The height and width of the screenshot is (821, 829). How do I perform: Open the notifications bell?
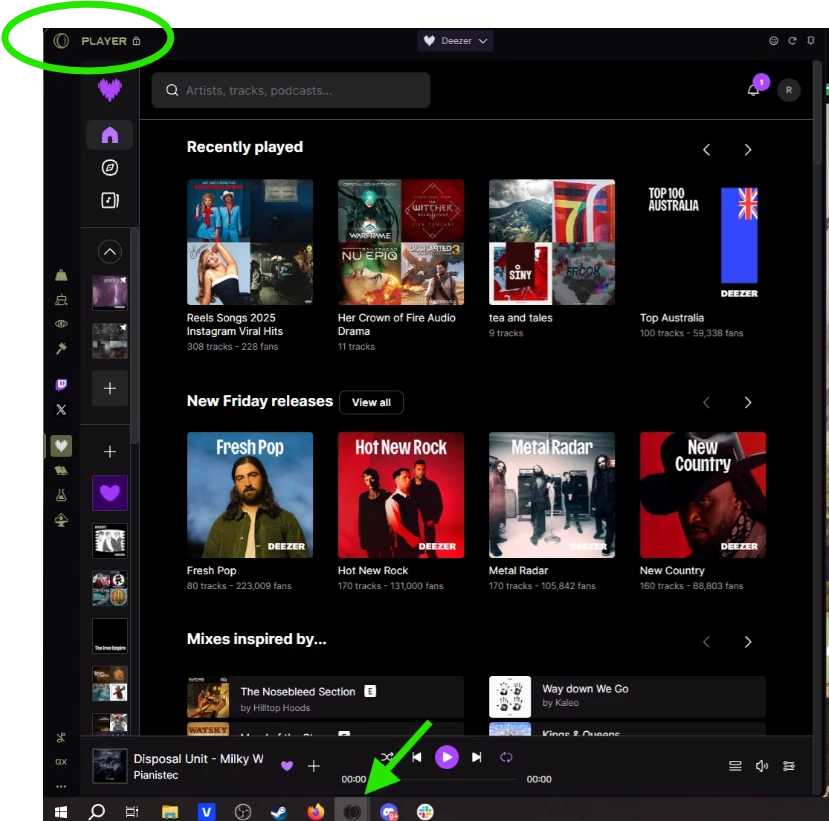(753, 90)
